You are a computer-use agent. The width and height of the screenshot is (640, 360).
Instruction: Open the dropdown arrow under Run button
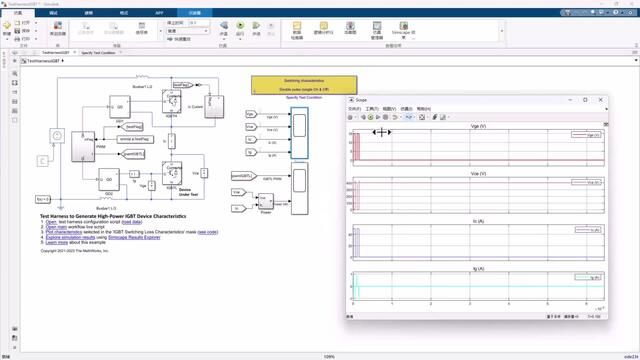(x=240, y=39)
